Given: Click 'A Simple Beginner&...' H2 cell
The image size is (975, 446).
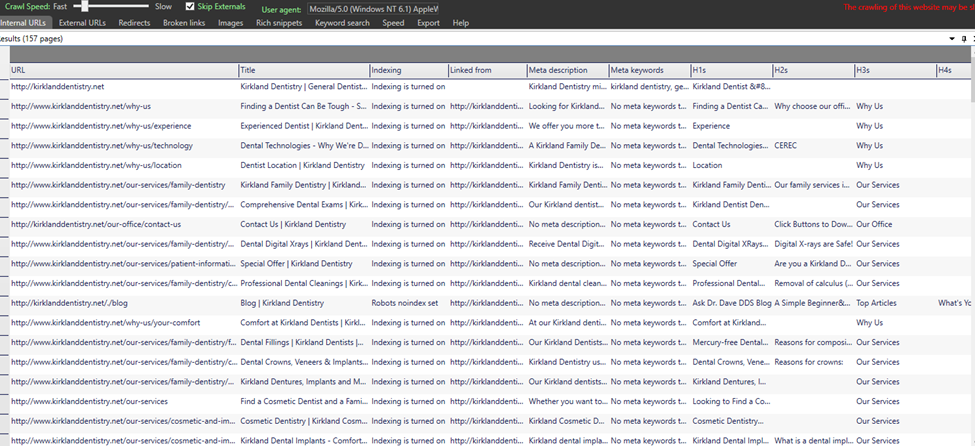Looking at the screenshot, I should point(813,303).
